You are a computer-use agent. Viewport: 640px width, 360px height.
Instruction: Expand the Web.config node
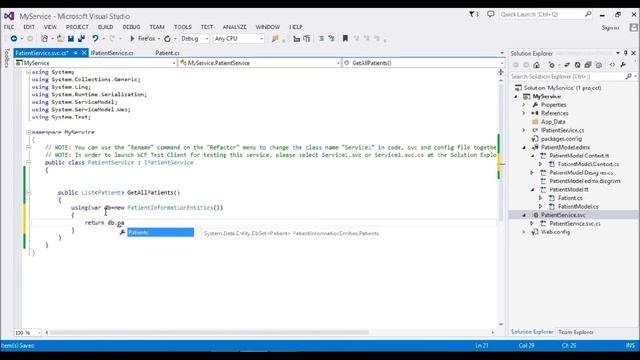[x=524, y=232]
